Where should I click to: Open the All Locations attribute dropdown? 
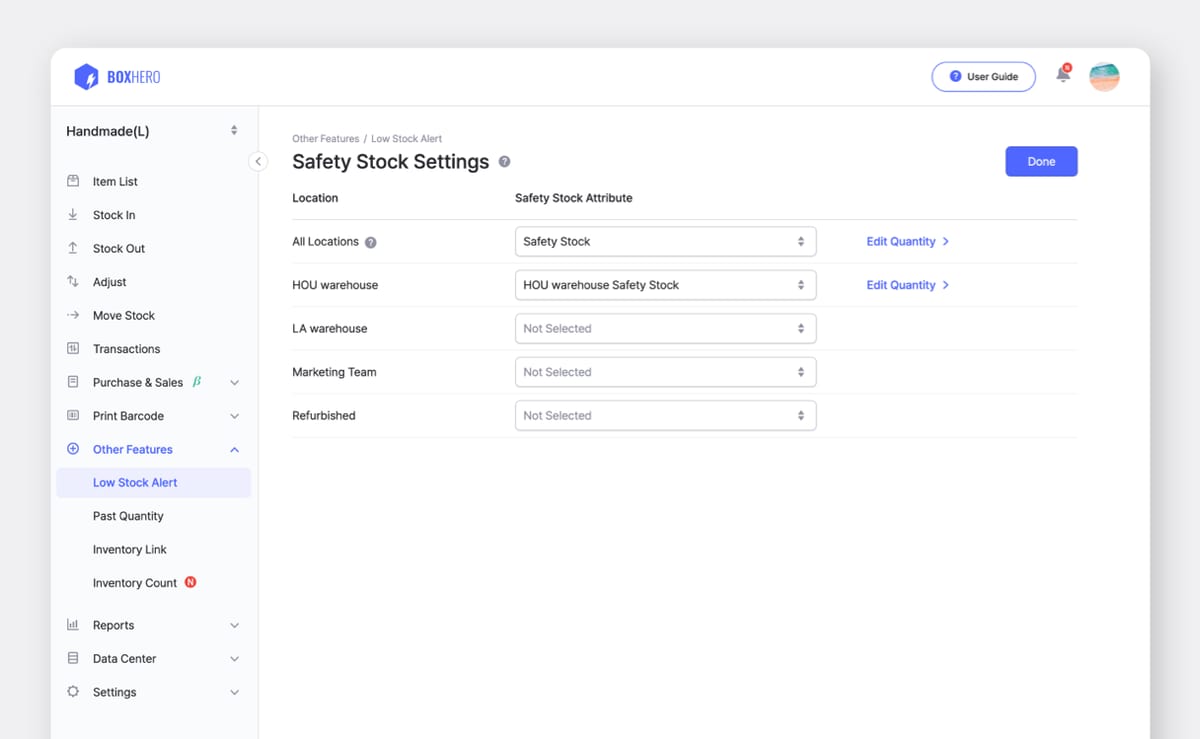tap(665, 241)
